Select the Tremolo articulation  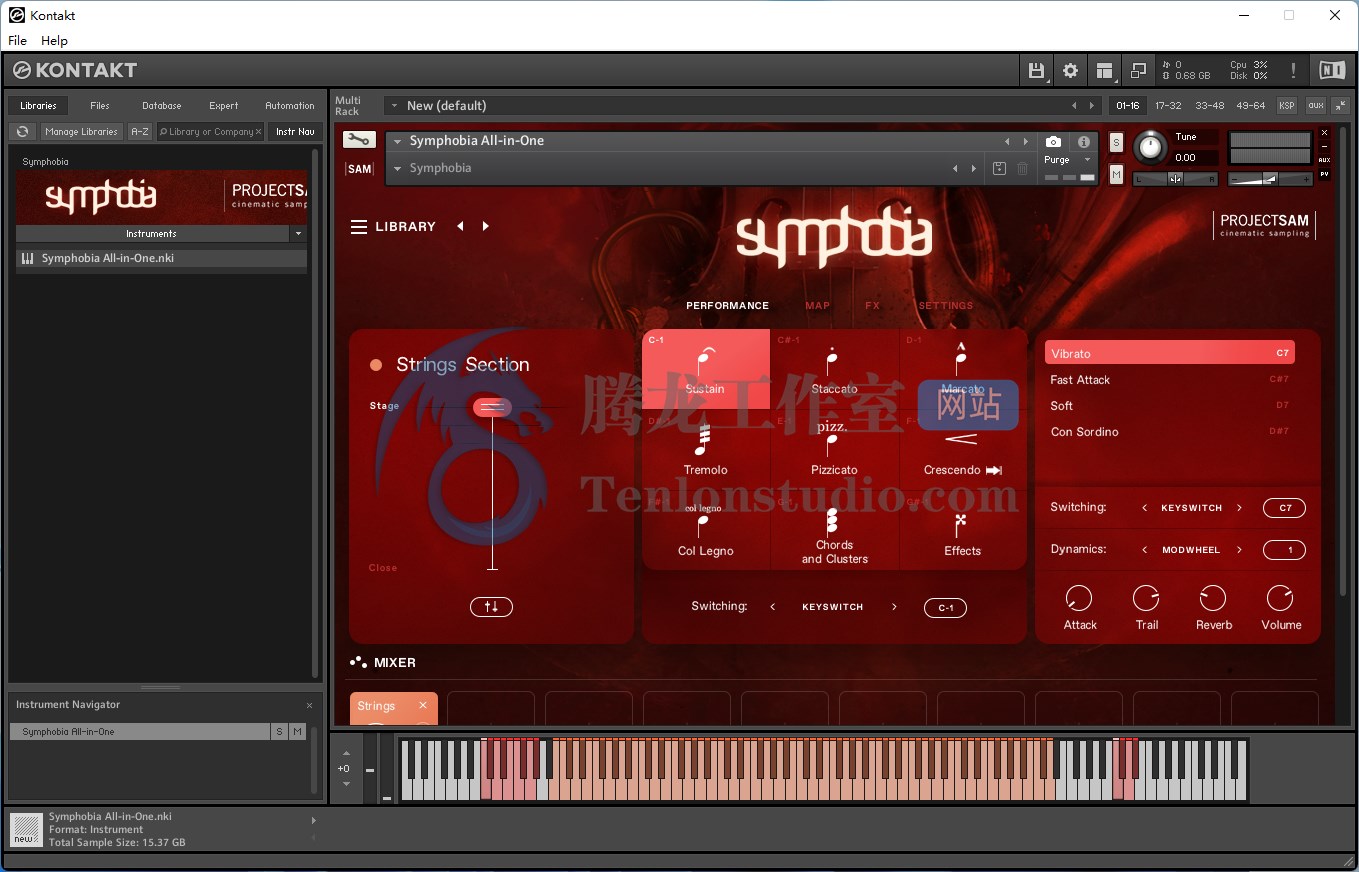(706, 450)
